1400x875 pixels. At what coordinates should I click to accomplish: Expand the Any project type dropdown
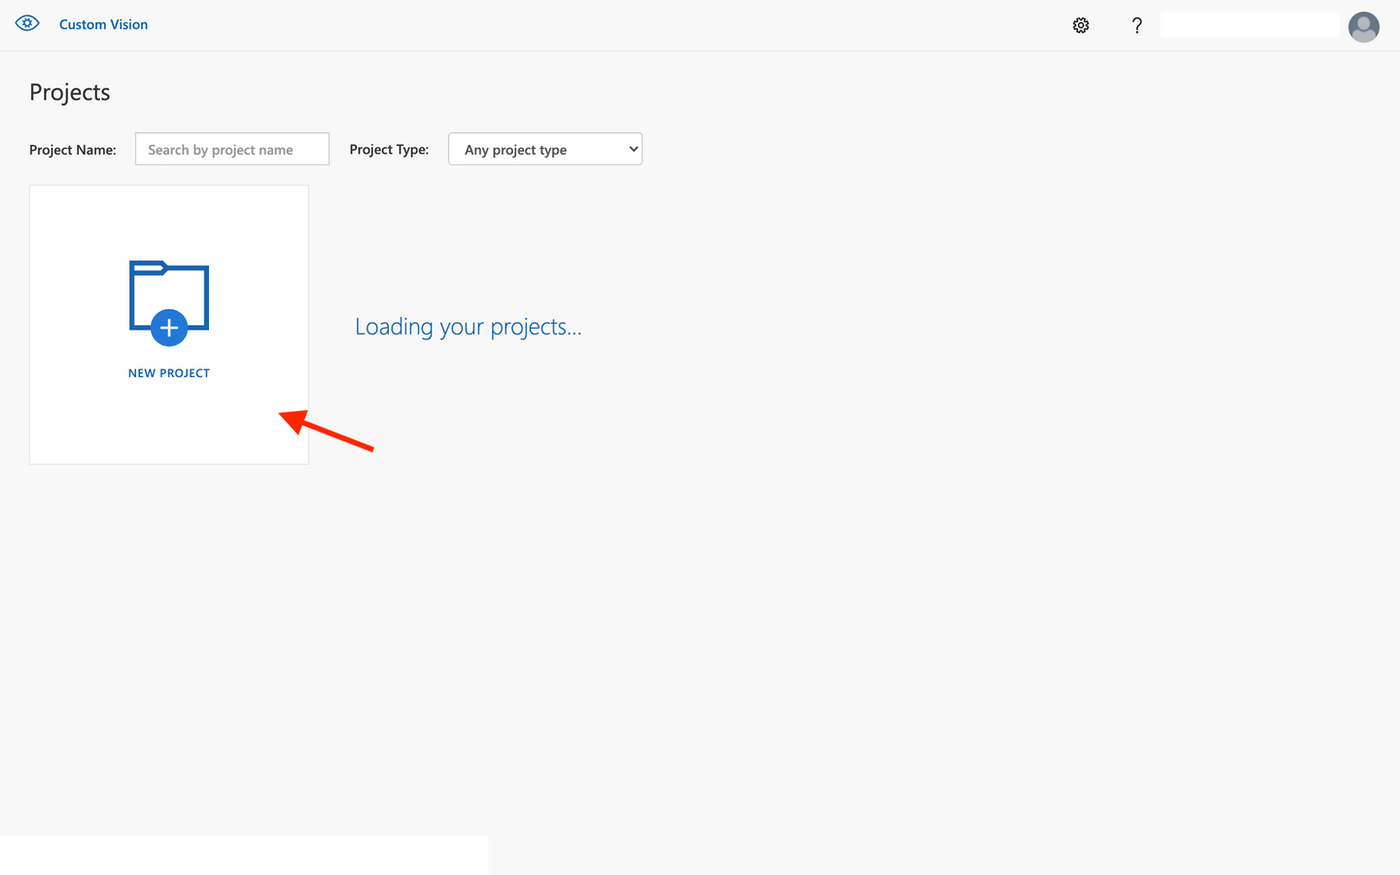545,149
